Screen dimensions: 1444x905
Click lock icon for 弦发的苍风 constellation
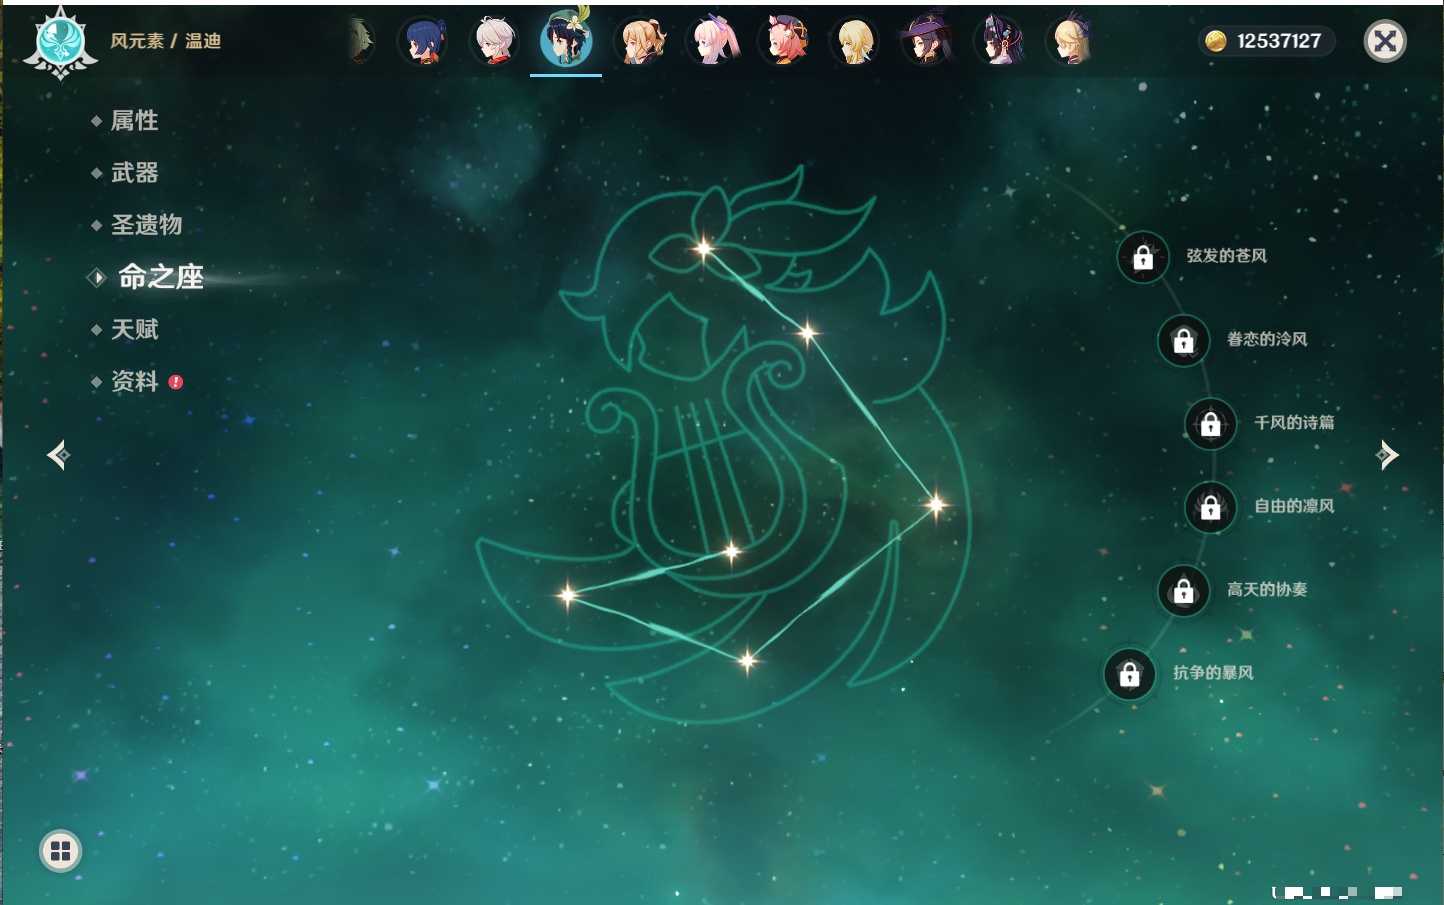(x=1143, y=258)
